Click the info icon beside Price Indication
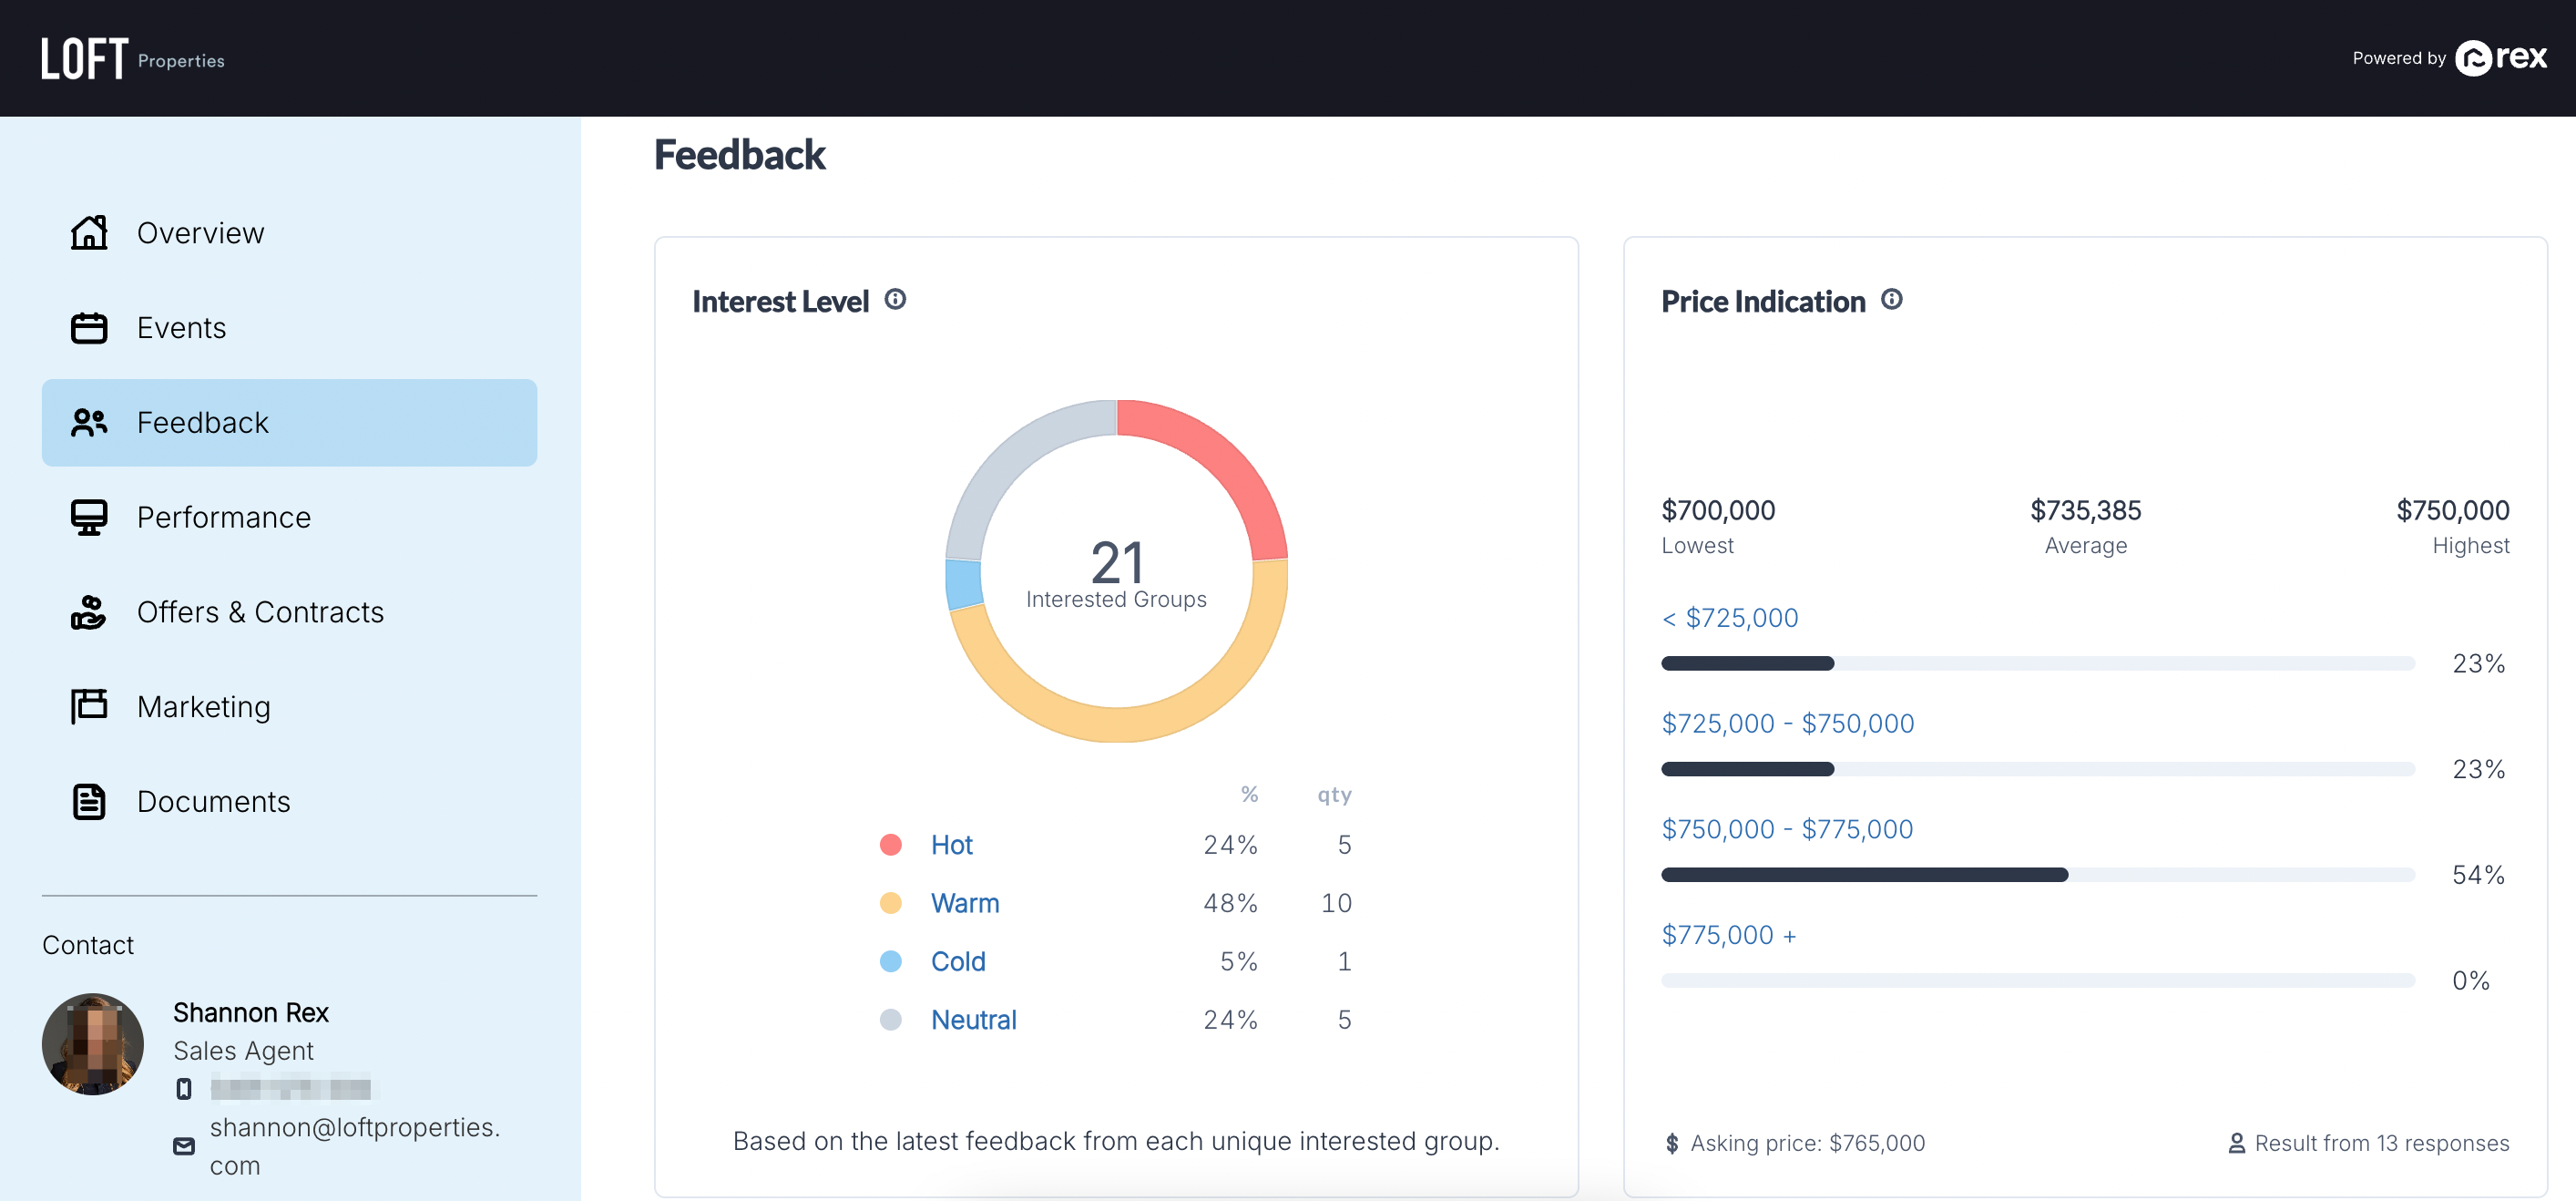Viewport: 2576px width, 1201px height. (1891, 299)
